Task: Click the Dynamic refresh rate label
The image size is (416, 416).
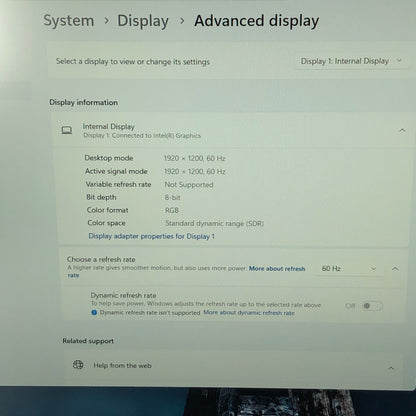Action: coord(123,295)
